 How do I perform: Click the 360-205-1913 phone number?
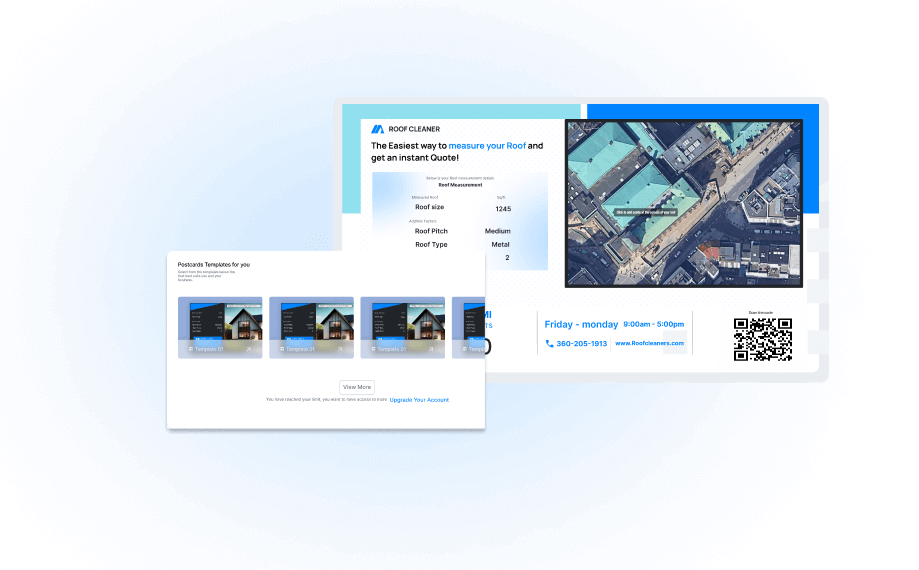click(x=582, y=343)
